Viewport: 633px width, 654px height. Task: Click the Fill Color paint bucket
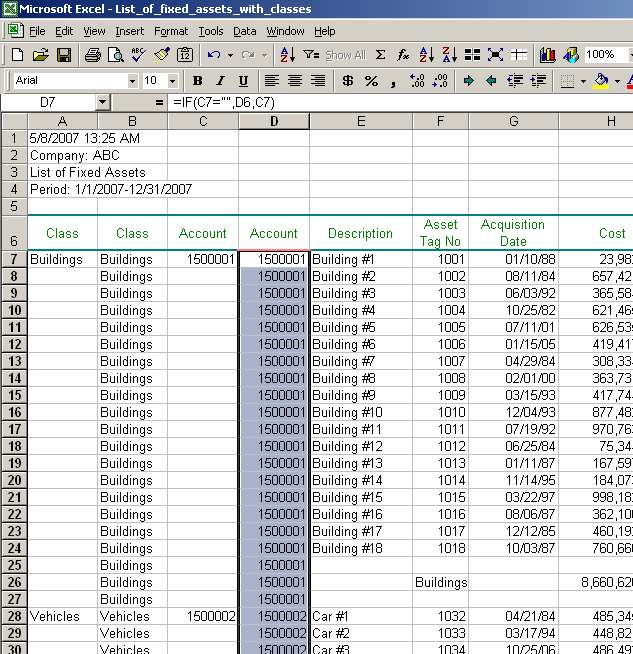click(601, 80)
